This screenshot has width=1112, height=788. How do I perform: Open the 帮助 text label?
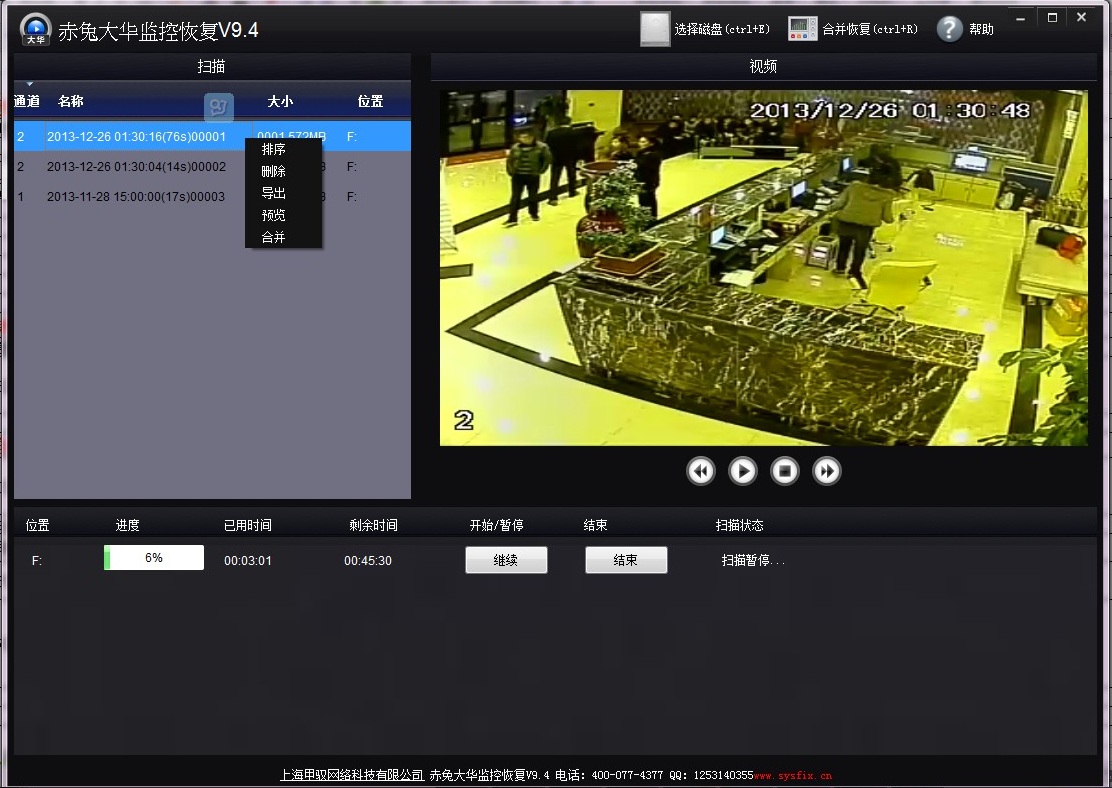[x=982, y=29]
